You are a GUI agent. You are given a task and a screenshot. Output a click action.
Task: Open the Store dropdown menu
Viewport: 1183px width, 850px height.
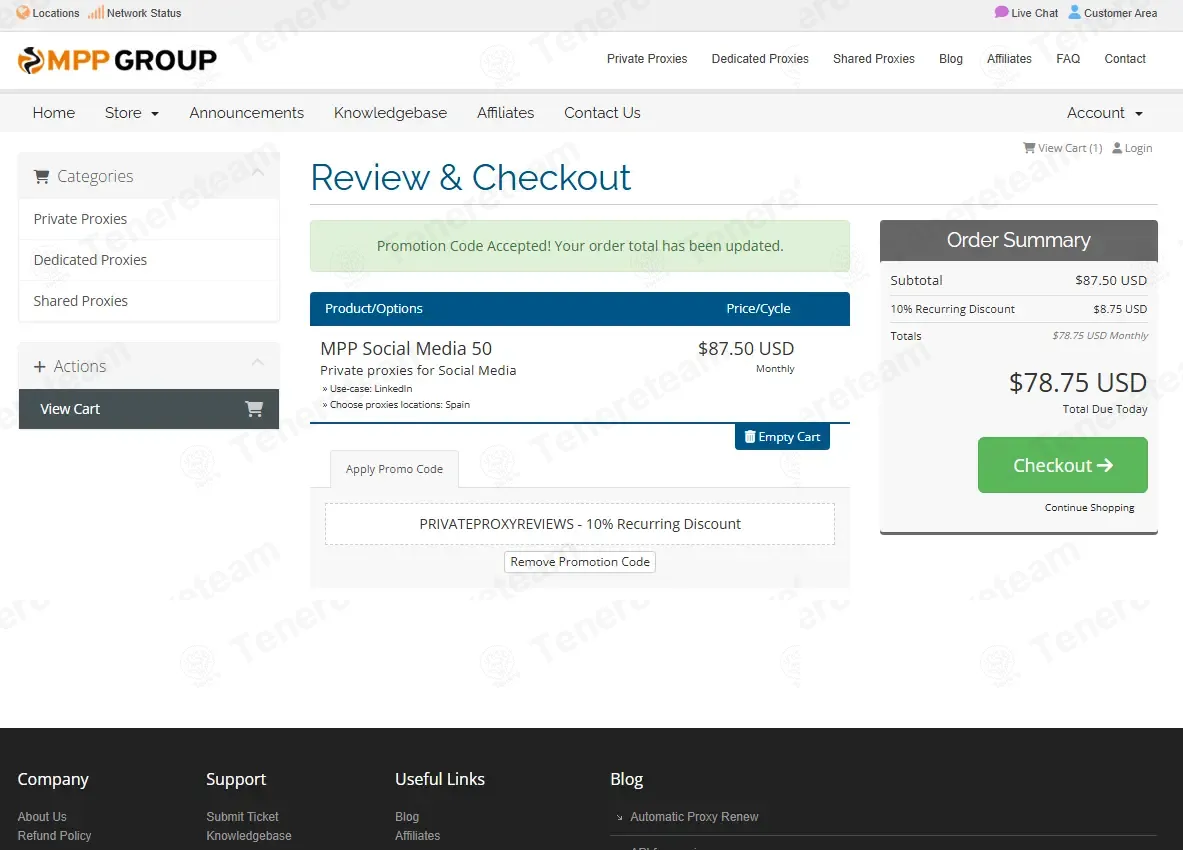tap(131, 112)
